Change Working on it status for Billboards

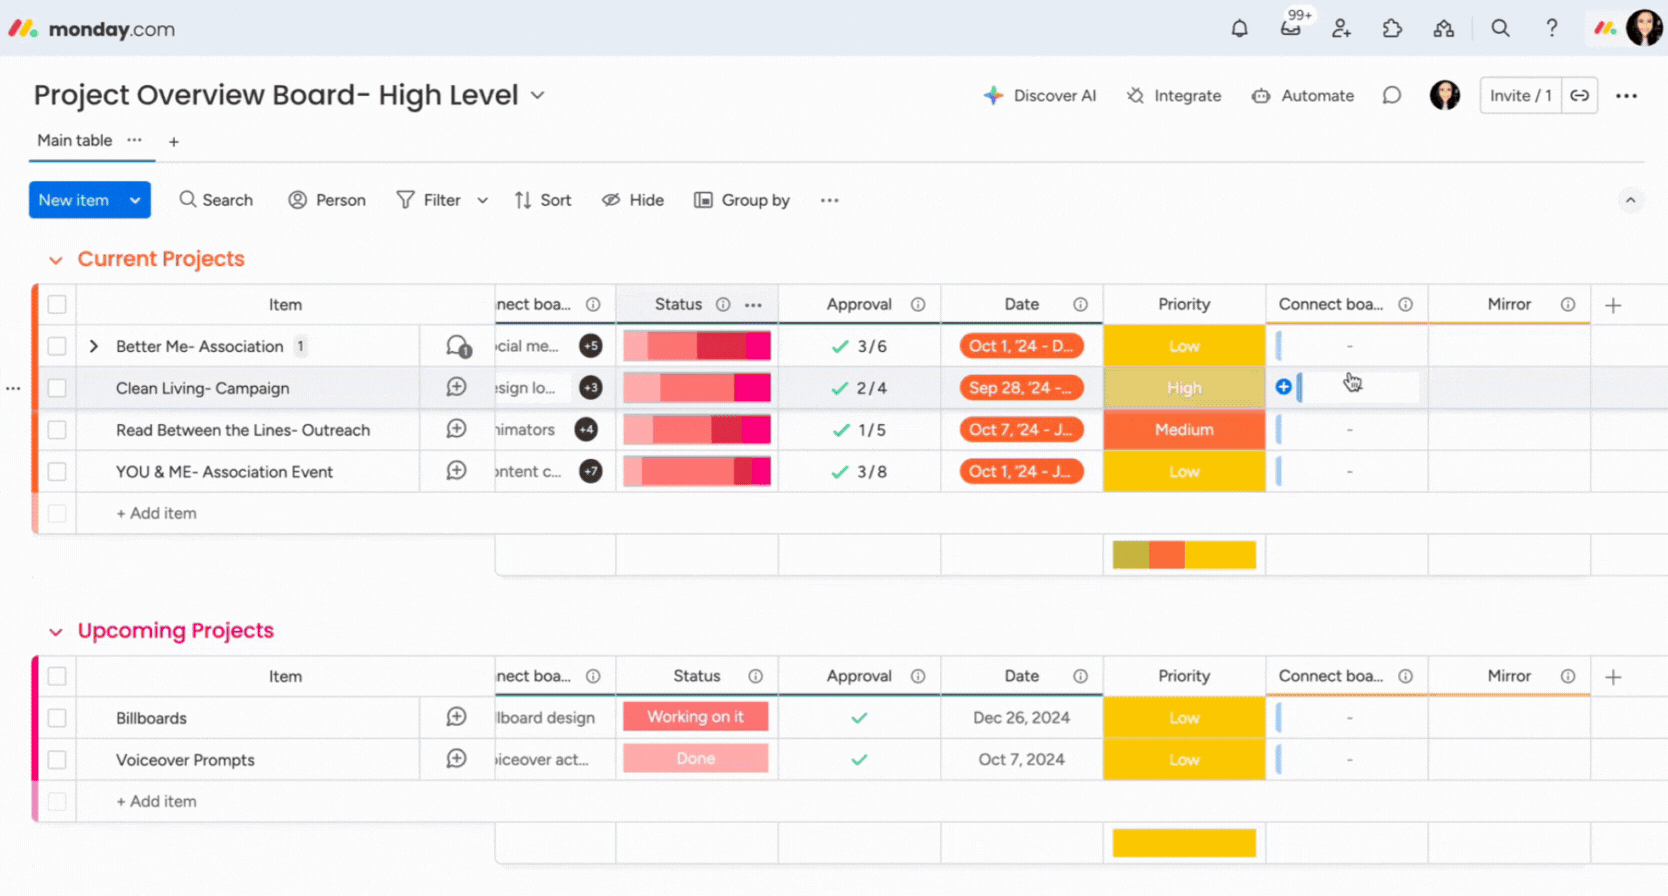tap(696, 717)
